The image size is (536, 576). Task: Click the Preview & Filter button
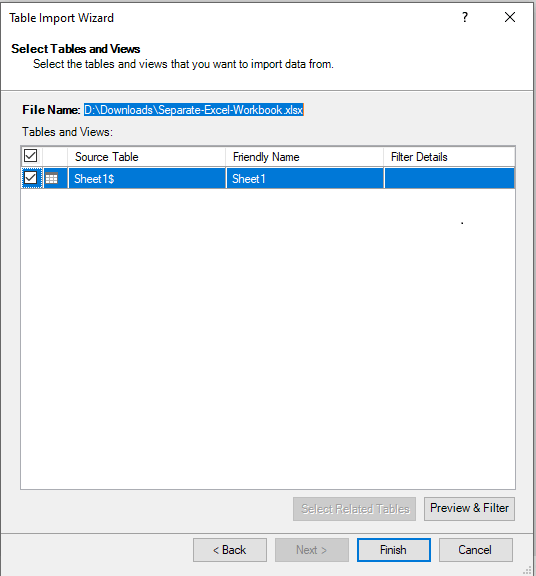(469, 508)
